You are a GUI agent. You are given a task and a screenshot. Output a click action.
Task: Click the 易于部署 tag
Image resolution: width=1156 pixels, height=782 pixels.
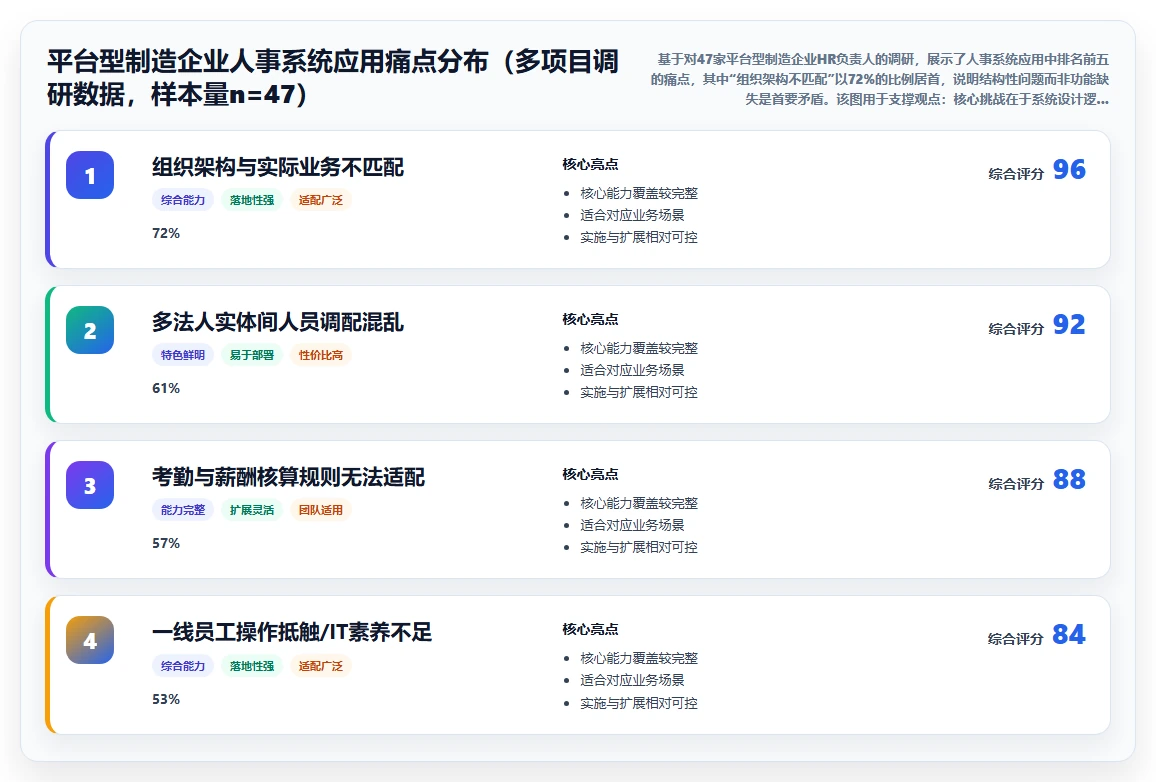[251, 355]
